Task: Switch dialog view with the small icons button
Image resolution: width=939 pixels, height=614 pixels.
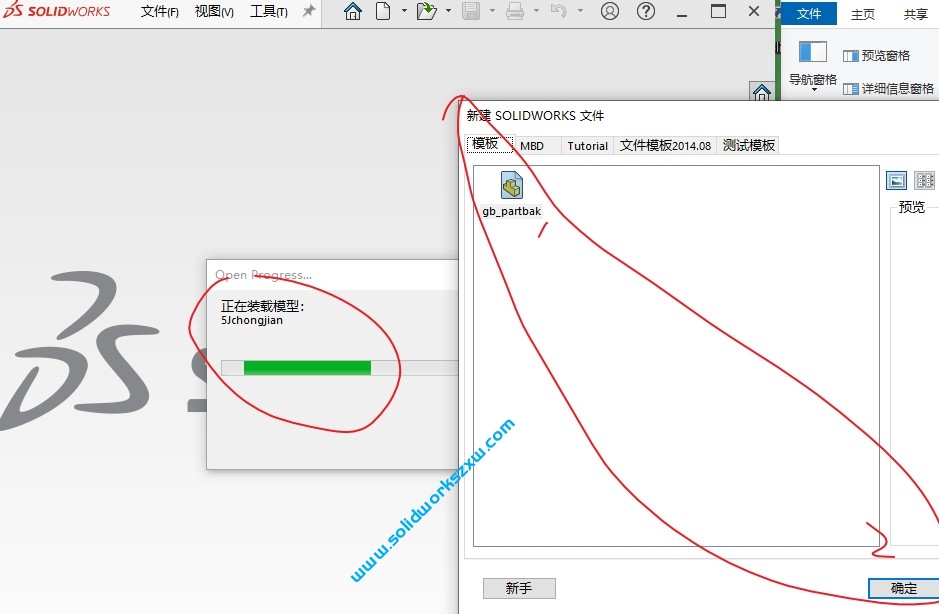Action: point(924,180)
